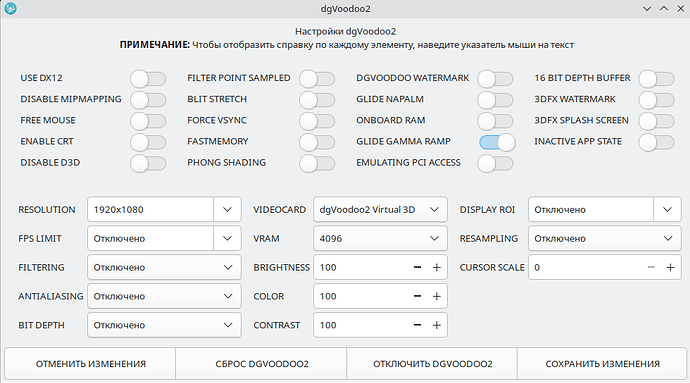This screenshot has height=383, width=690.
Task: Click the RESOLUTION field showing 1920x1080
Action: pos(150,210)
